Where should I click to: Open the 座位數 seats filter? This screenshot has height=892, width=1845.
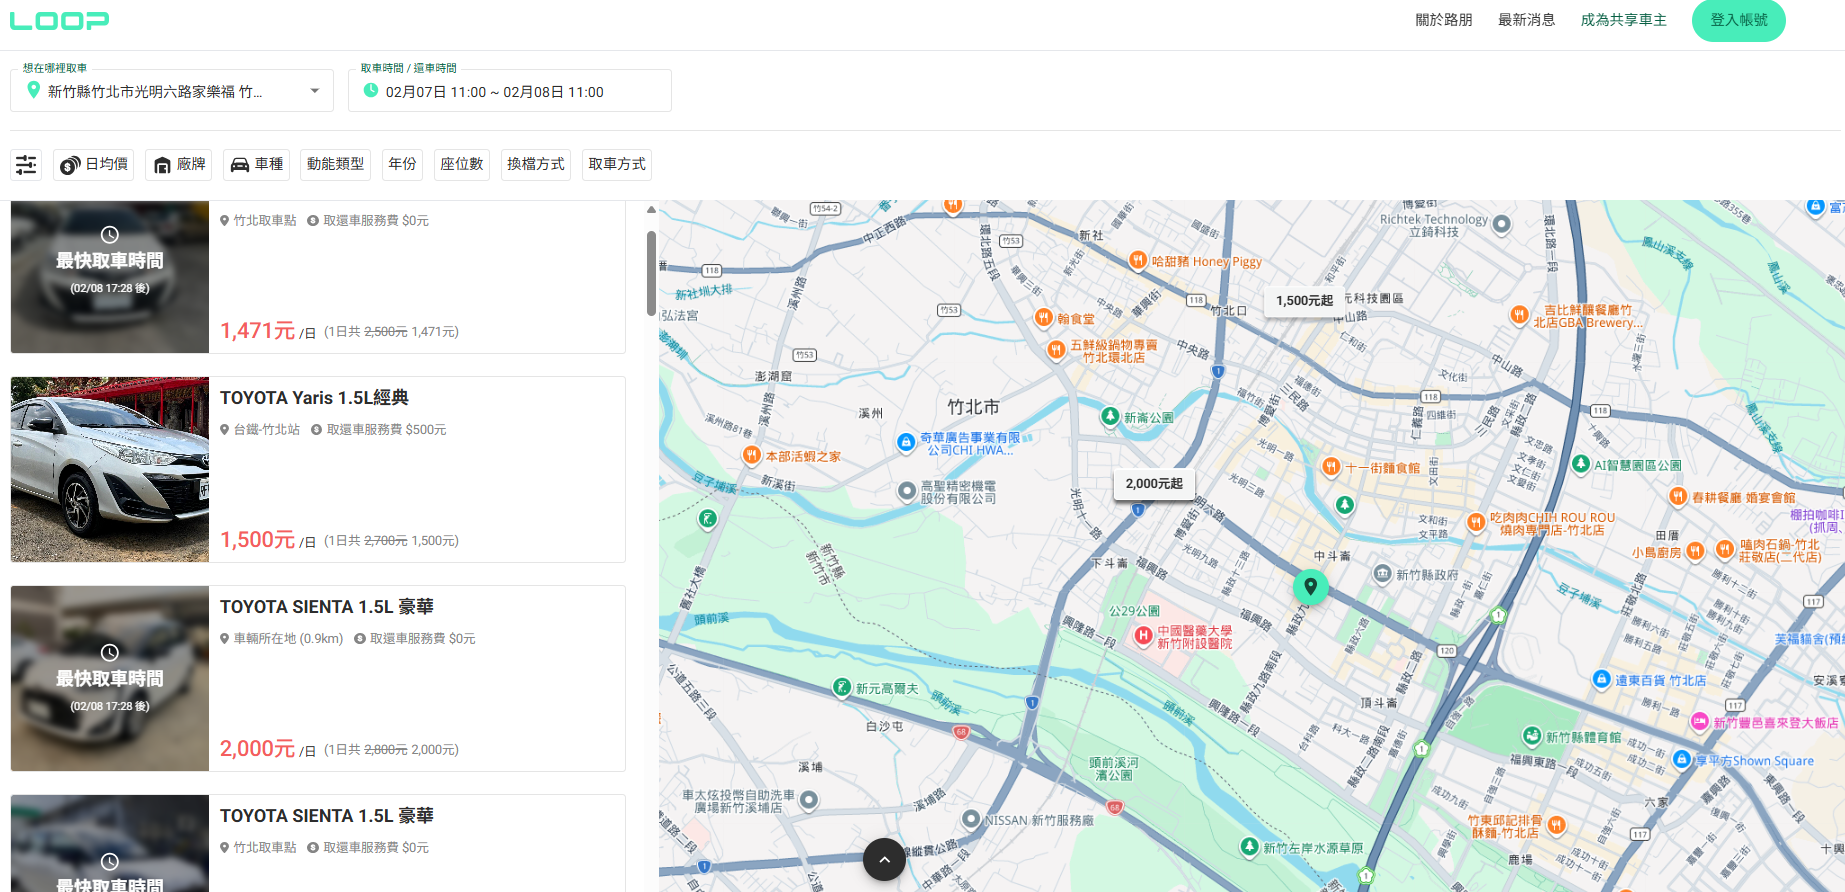click(x=462, y=165)
